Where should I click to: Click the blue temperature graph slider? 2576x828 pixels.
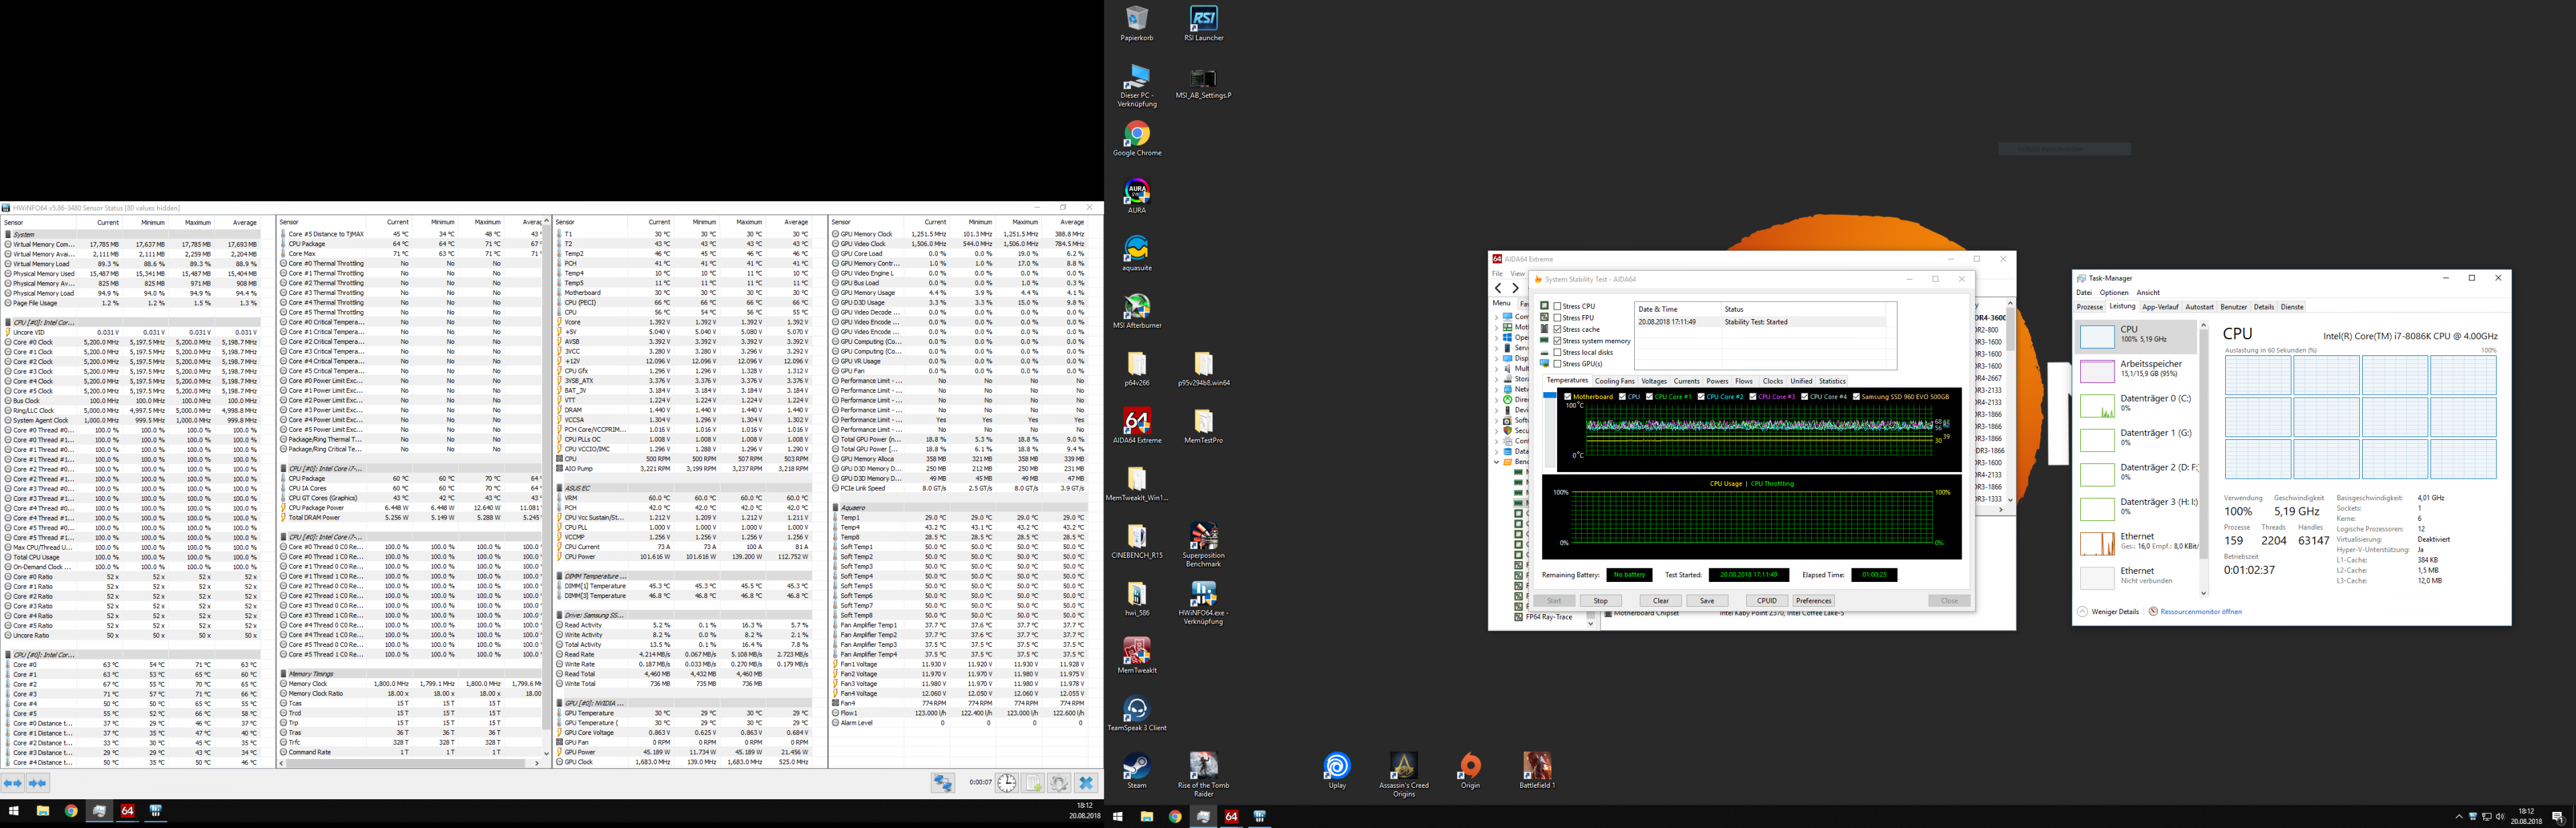click(x=1549, y=396)
